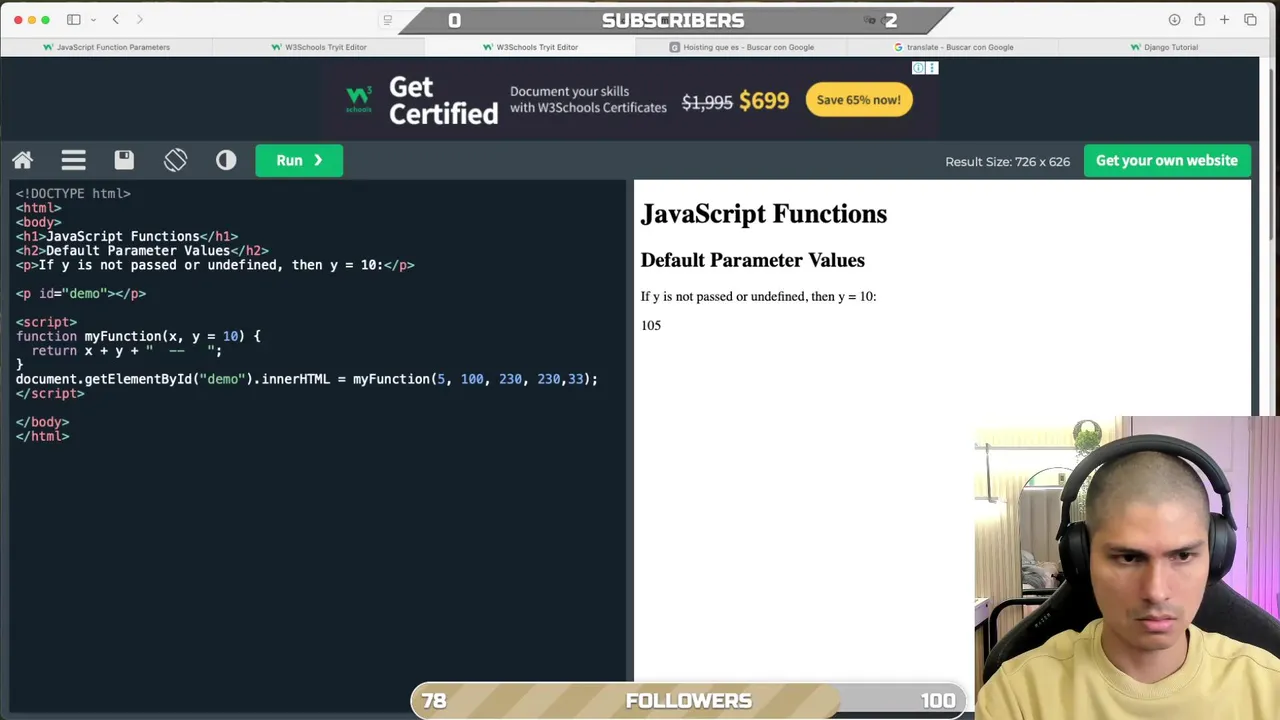Click the followers progress bar overlay
Screen dimensions: 1280x720
click(x=689, y=700)
